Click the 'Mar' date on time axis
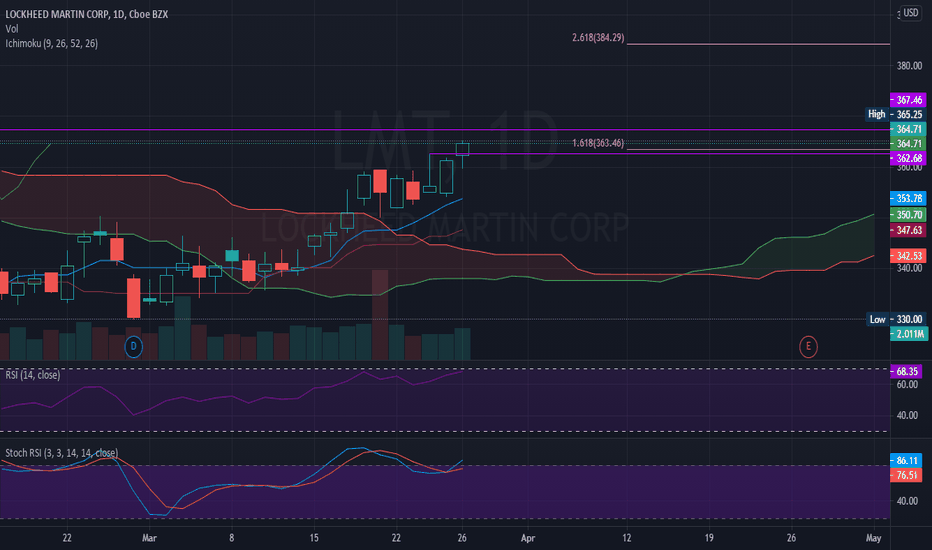Viewport: 932px width, 550px height. tap(149, 538)
